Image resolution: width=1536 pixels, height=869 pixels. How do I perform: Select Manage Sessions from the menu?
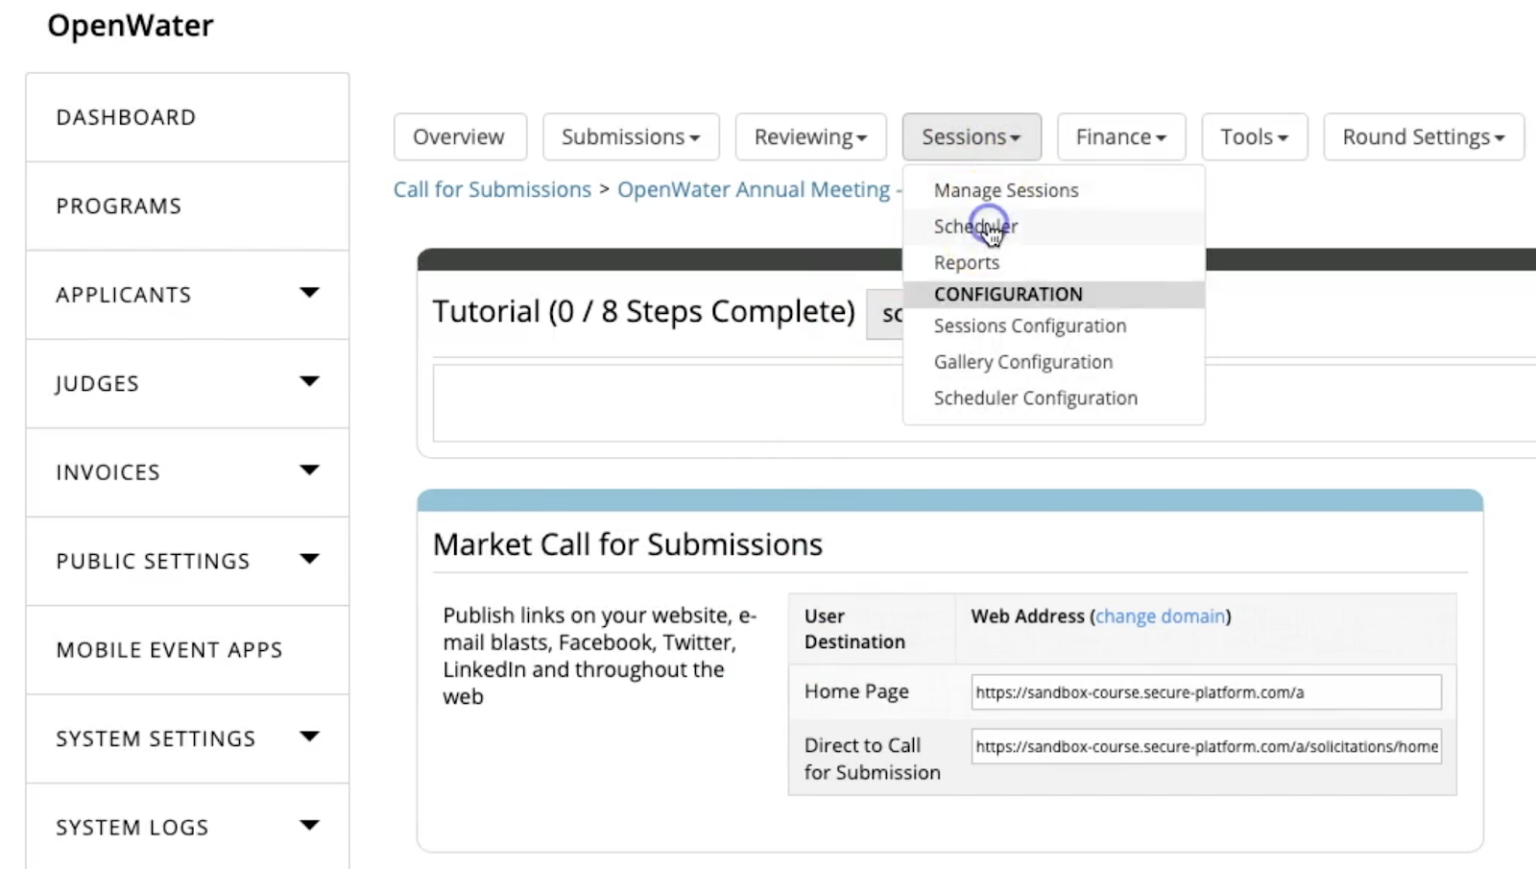[x=1005, y=190]
